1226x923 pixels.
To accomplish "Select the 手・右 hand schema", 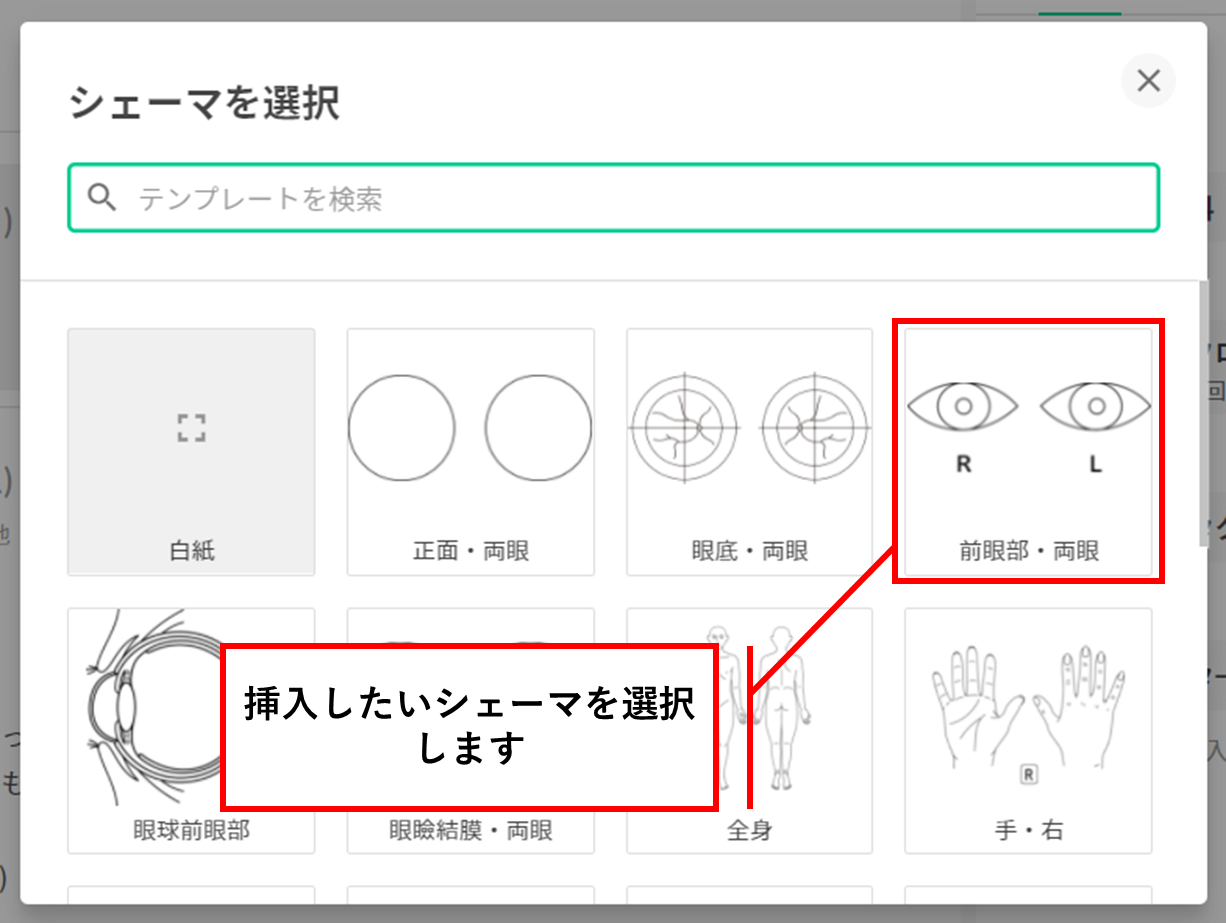I will click(x=1028, y=731).
